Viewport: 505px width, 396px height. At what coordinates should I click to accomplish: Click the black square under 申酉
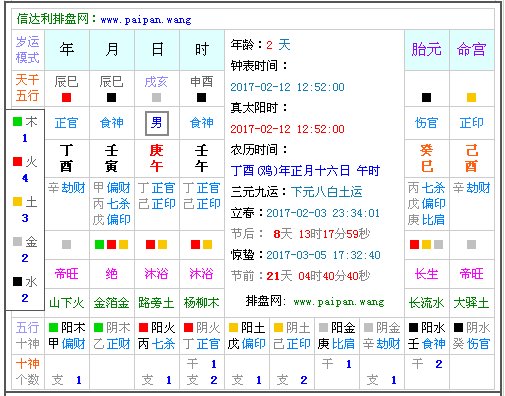[201, 98]
